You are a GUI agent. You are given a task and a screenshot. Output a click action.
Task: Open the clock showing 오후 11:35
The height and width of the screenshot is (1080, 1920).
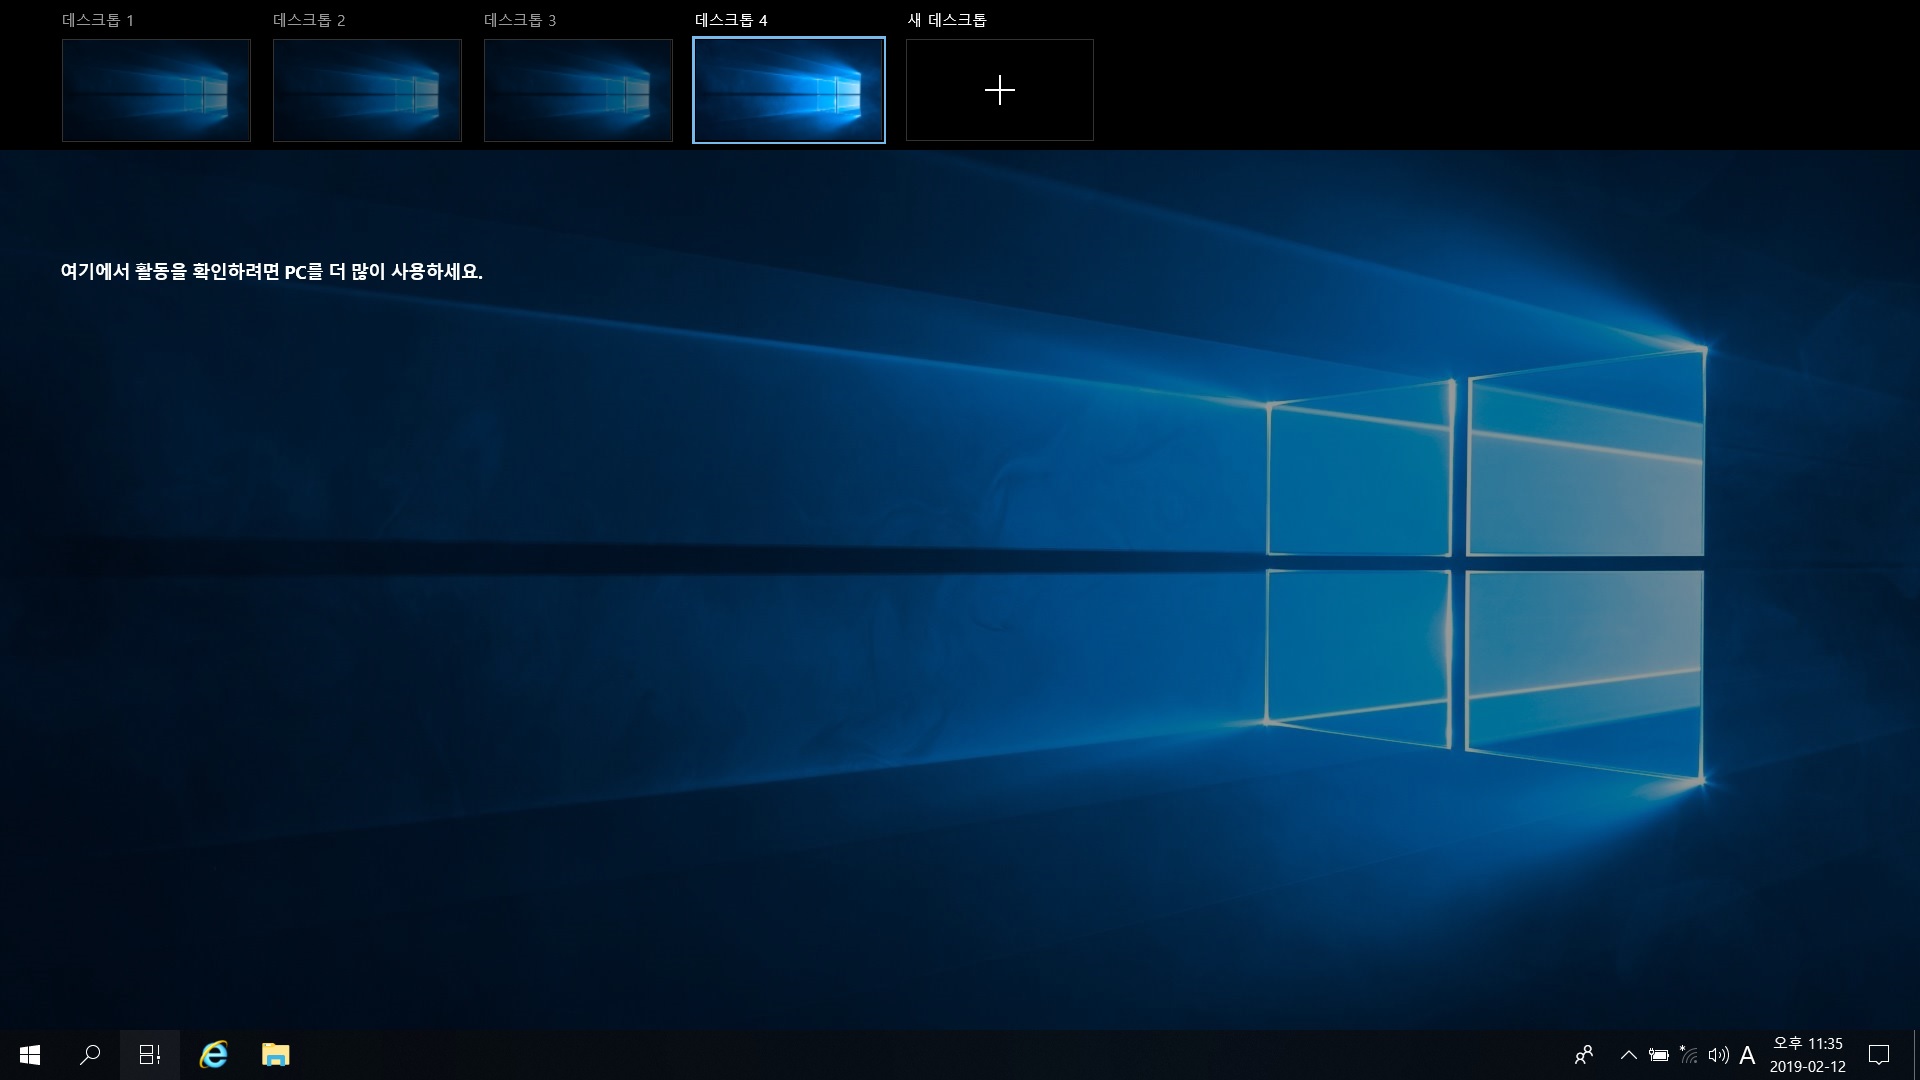[1808, 1055]
